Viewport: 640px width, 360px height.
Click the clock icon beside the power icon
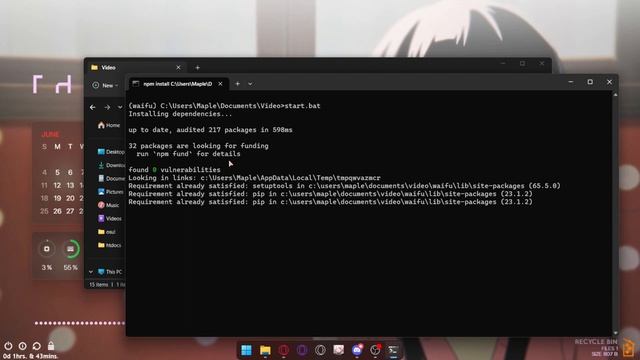coord(22,346)
